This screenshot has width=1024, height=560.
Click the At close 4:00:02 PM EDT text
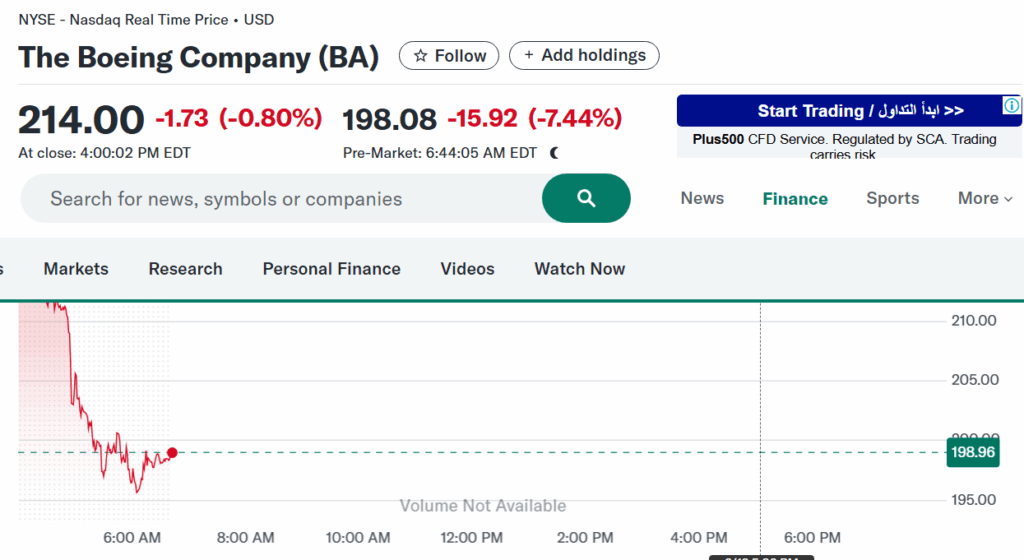(x=104, y=153)
